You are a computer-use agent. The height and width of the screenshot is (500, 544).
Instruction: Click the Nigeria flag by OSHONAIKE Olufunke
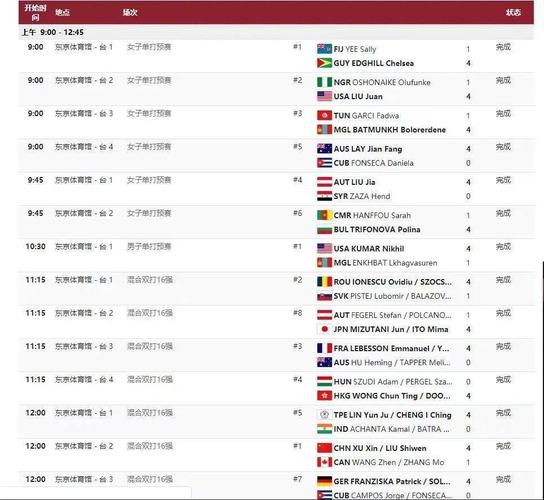coord(324,82)
